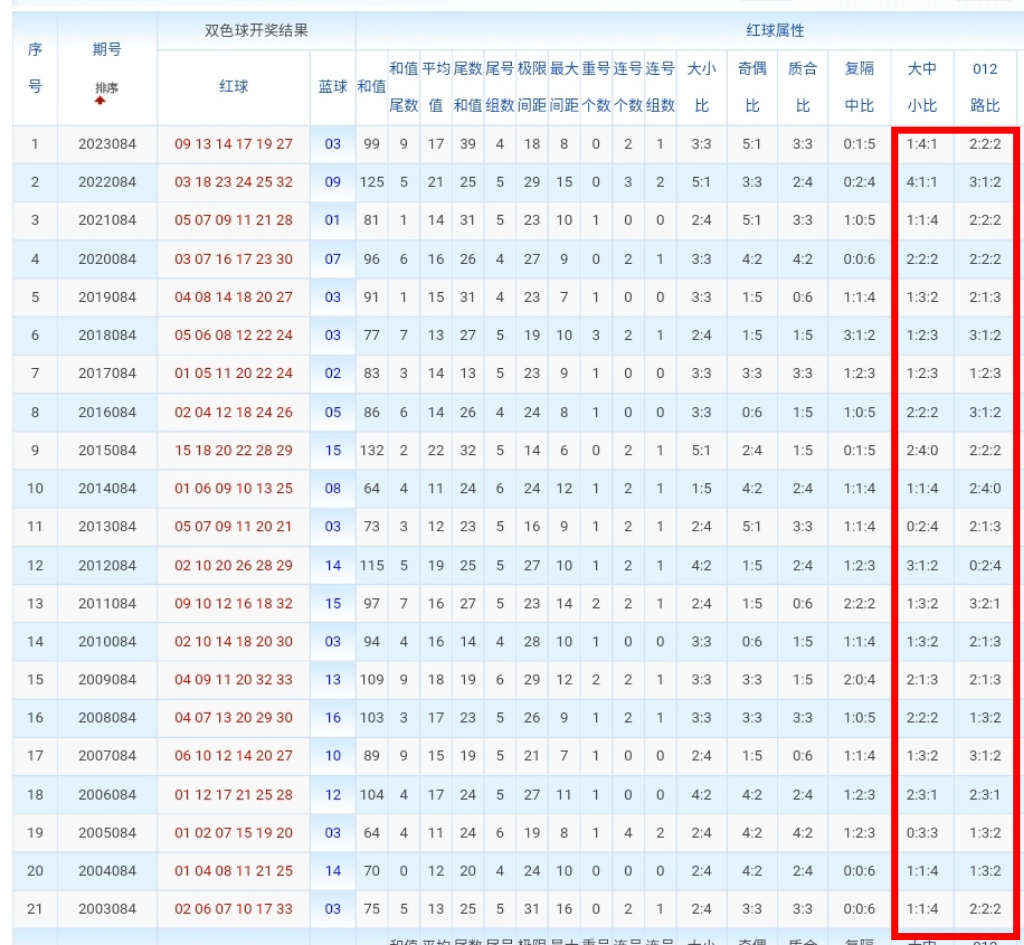Image resolution: width=1024 pixels, height=945 pixels.
Task: Click the 和值 column header
Action: (x=372, y=87)
